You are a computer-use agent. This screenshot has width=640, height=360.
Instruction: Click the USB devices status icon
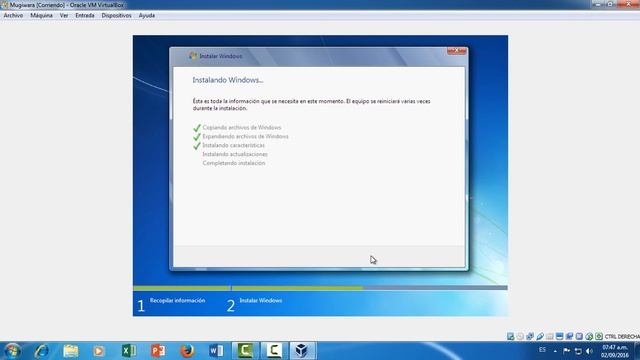(540, 336)
